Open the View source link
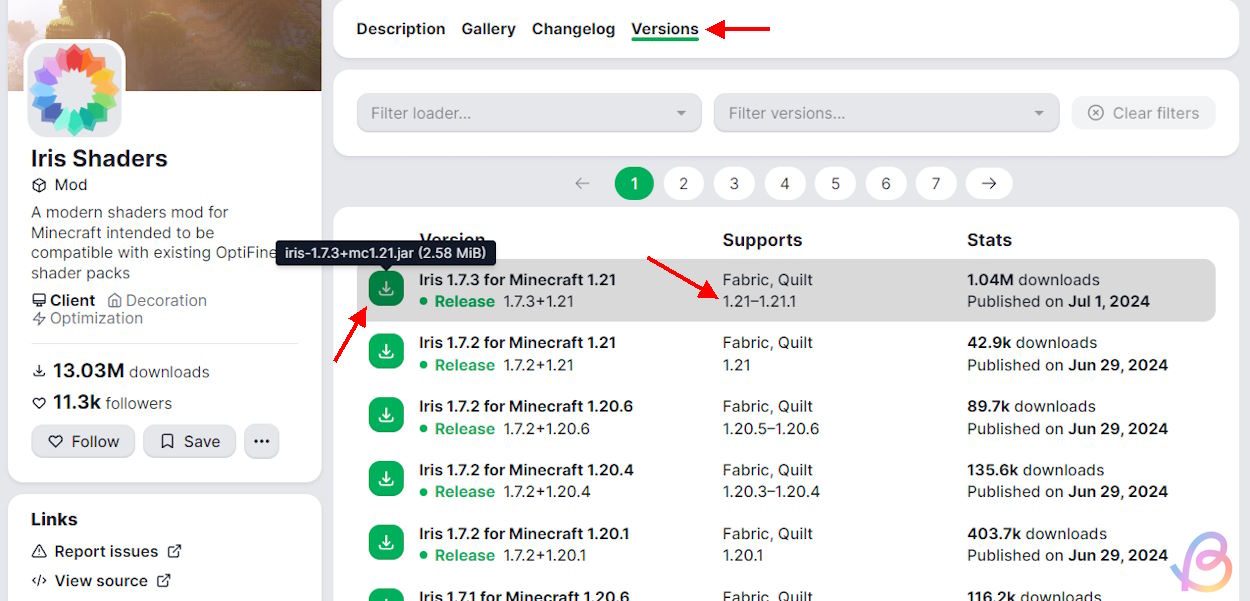1250x601 pixels. point(101,581)
